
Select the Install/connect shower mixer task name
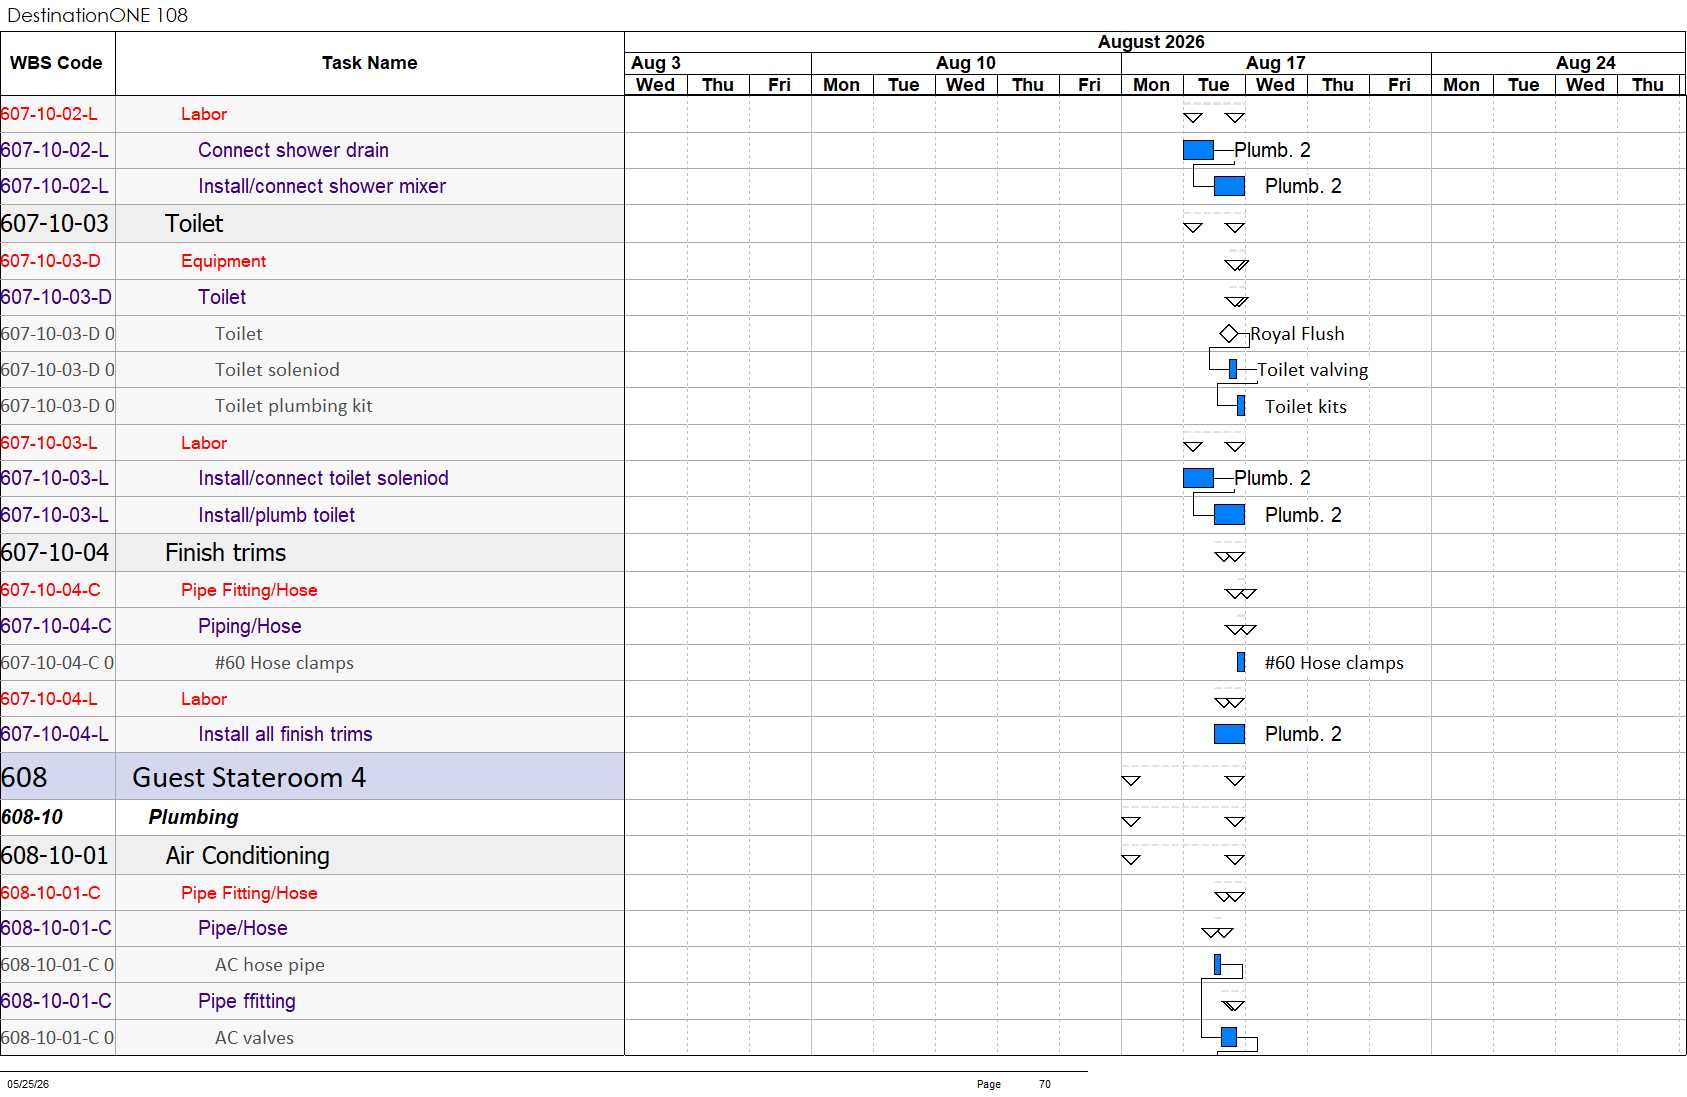coord(322,186)
